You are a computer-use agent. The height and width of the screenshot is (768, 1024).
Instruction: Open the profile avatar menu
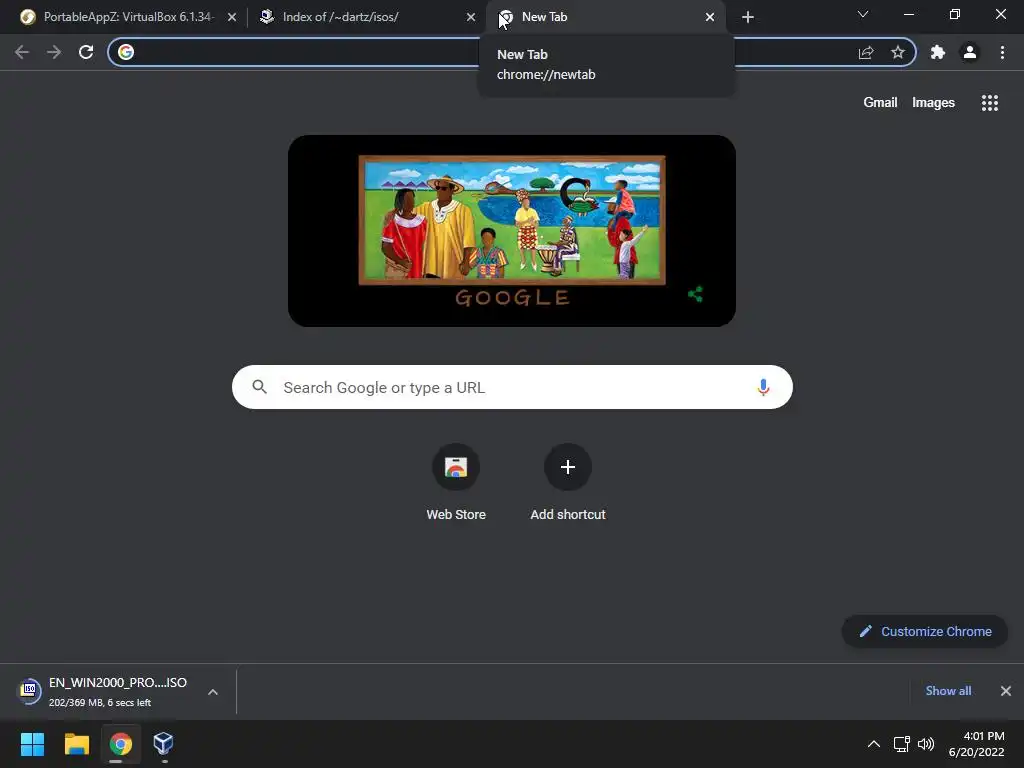point(970,52)
